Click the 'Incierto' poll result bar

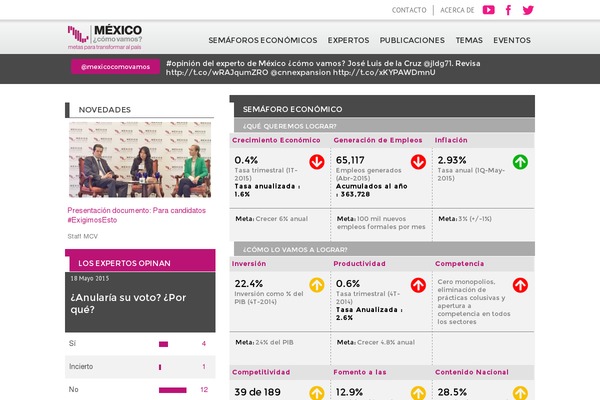(x=160, y=367)
